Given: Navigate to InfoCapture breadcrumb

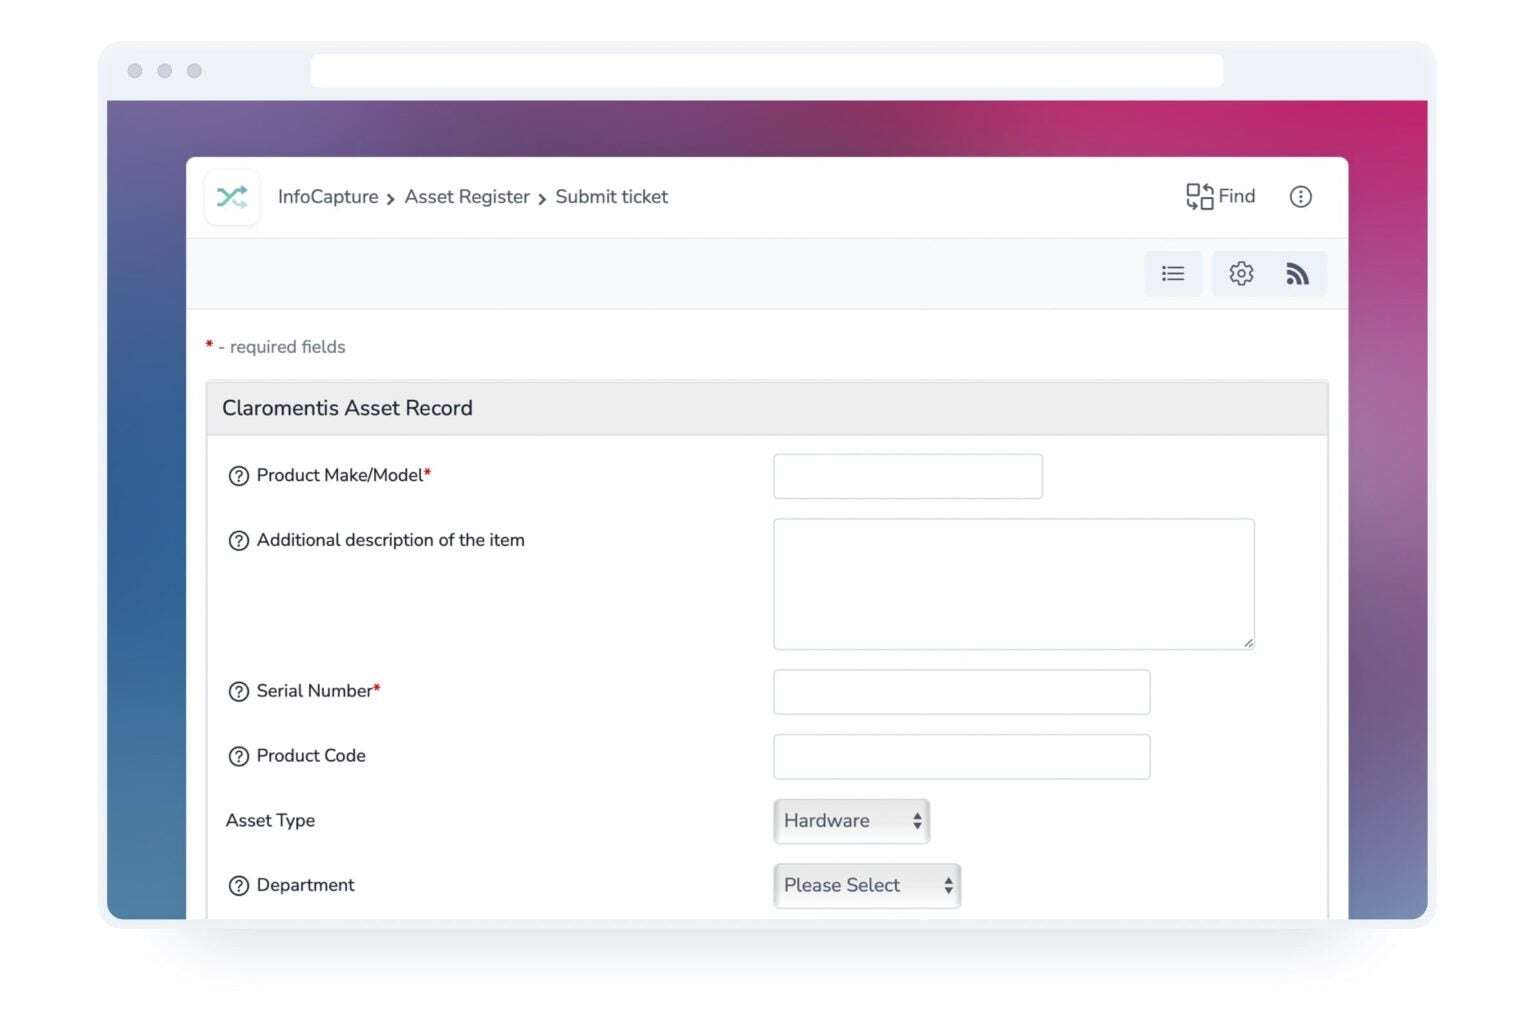Looking at the screenshot, I should (327, 196).
